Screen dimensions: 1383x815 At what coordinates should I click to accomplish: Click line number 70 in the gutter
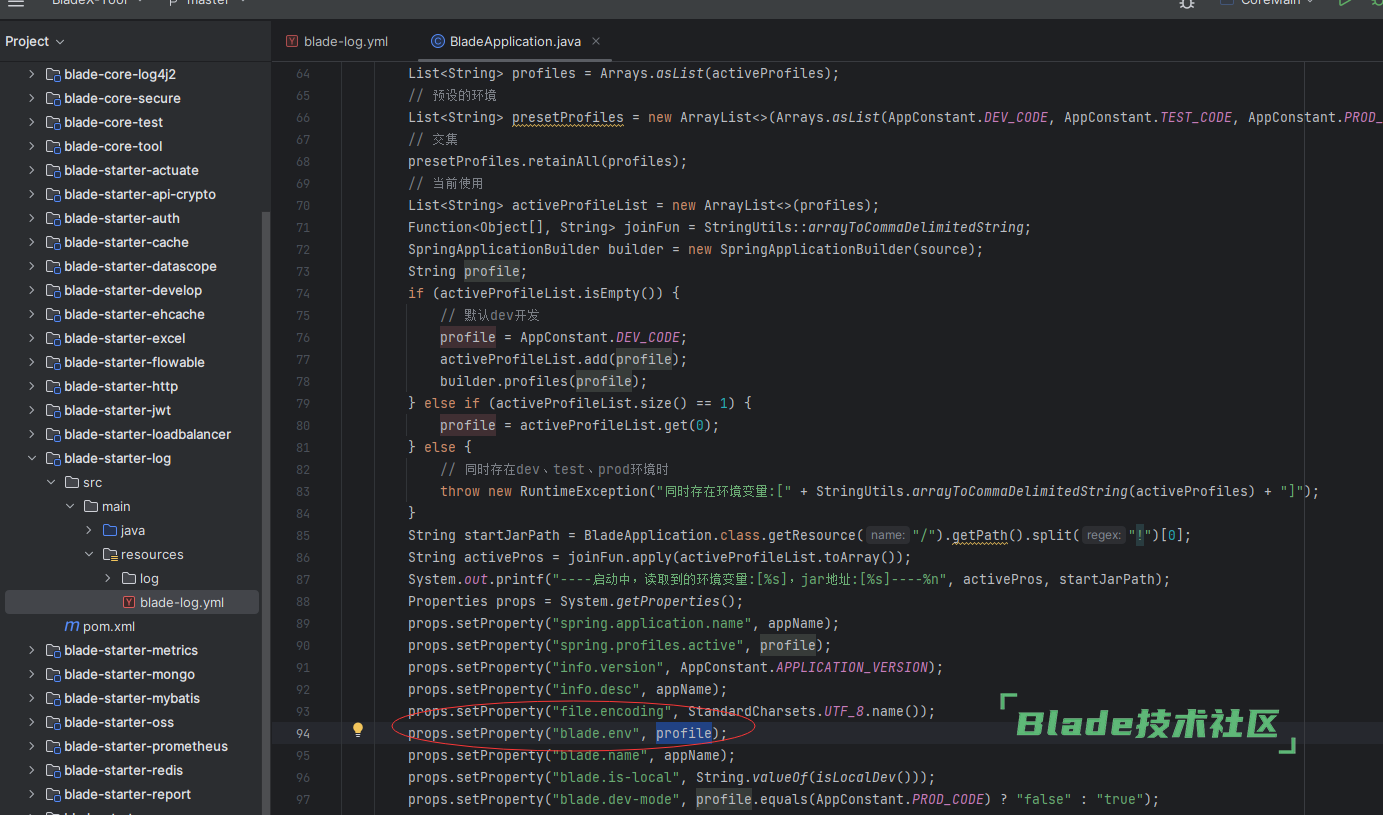(303, 205)
